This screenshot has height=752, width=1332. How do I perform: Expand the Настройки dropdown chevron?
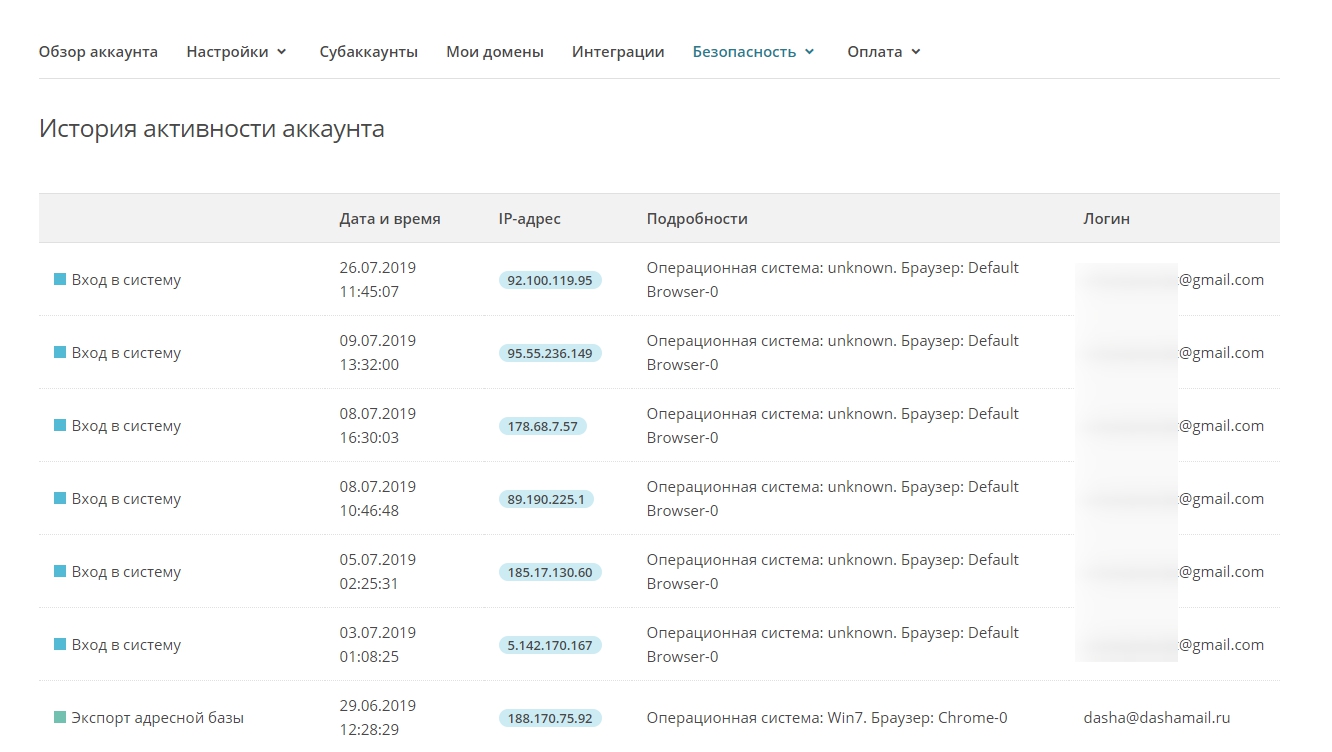tap(282, 52)
